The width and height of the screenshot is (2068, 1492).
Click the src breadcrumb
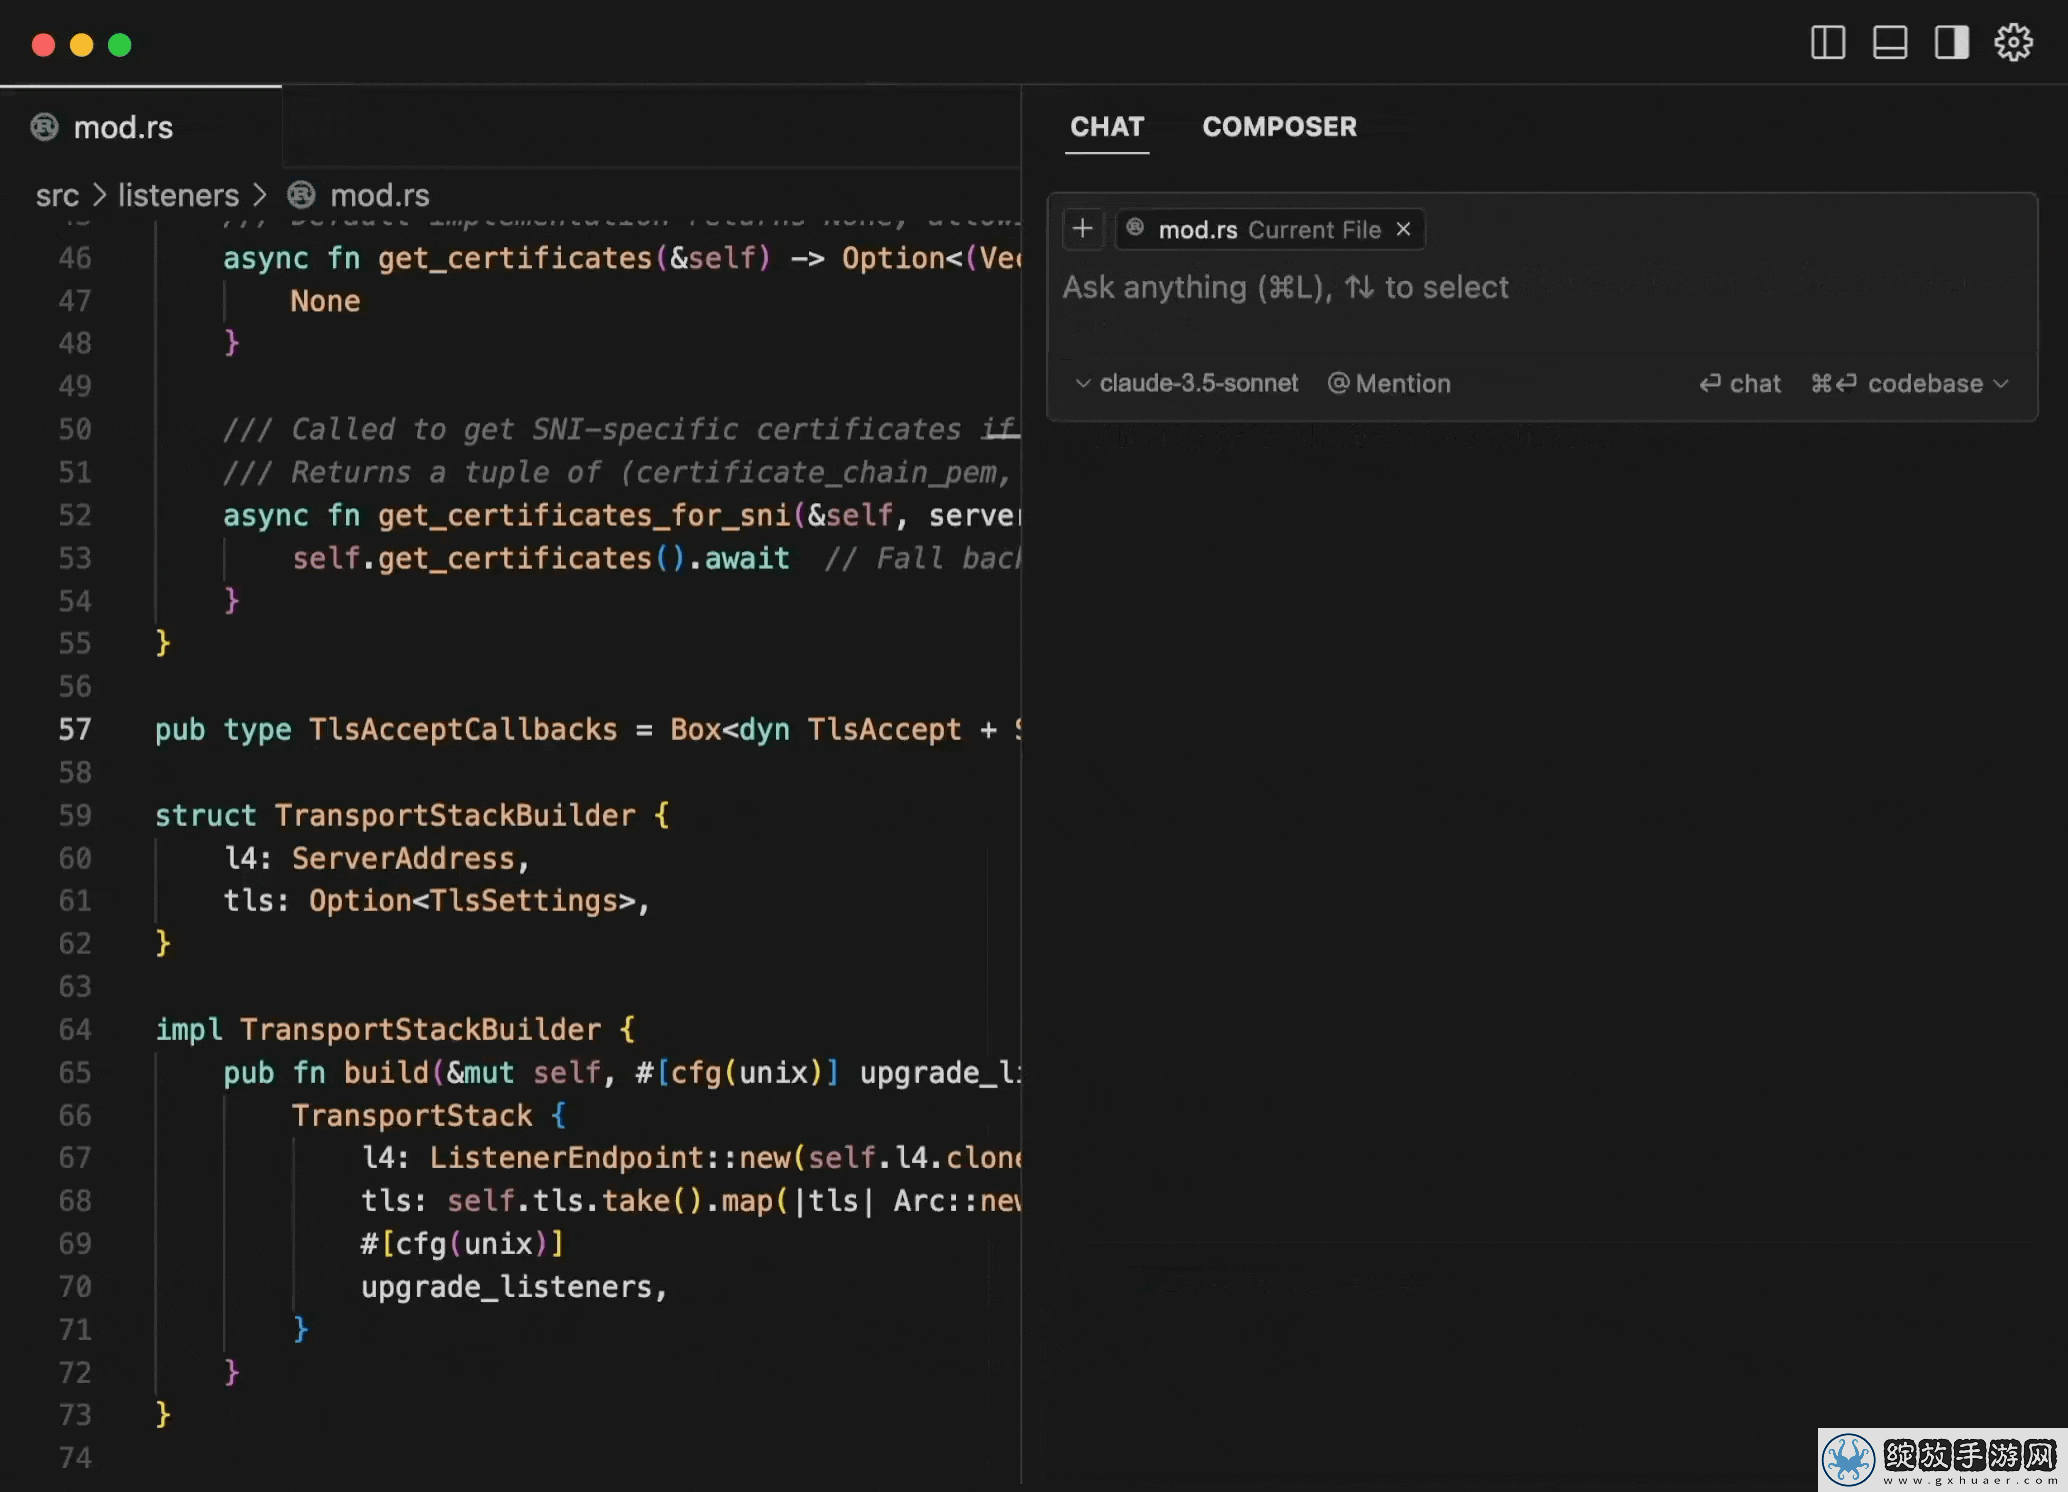tap(57, 195)
